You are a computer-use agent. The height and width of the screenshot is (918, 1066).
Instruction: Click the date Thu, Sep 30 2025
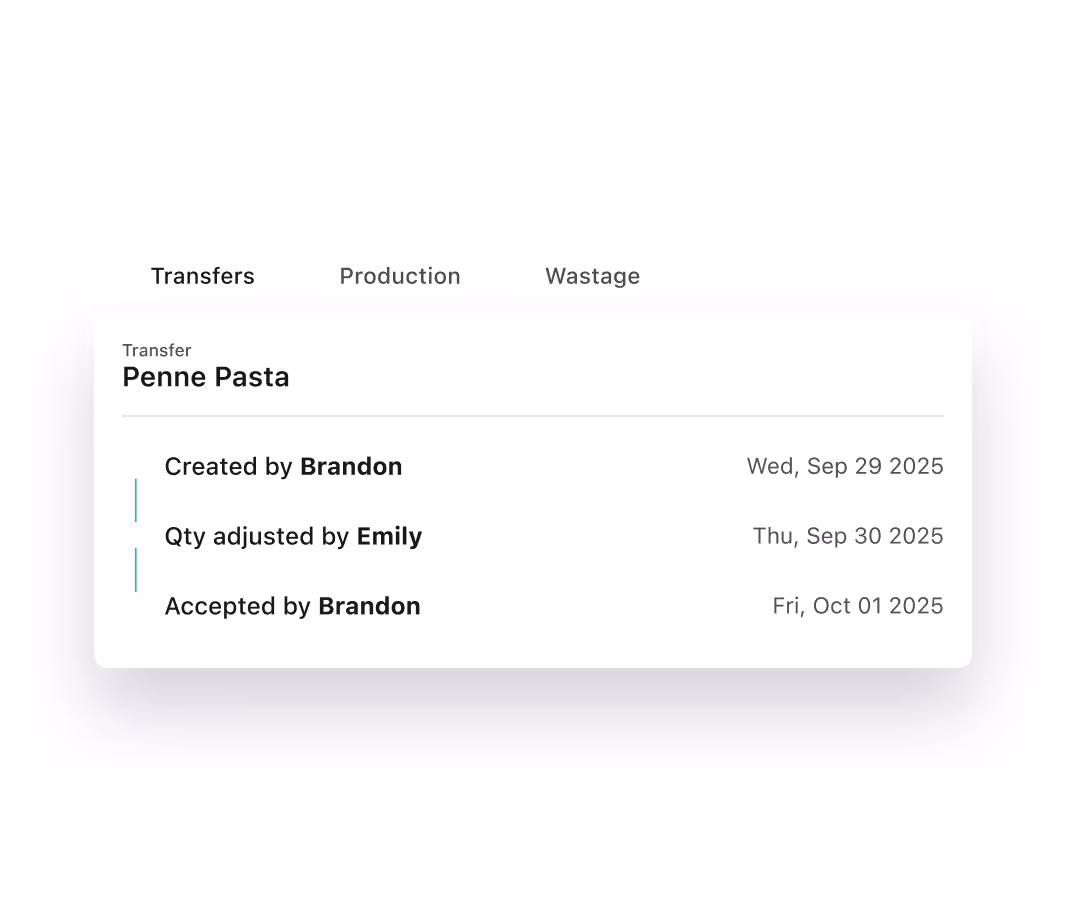848,537
